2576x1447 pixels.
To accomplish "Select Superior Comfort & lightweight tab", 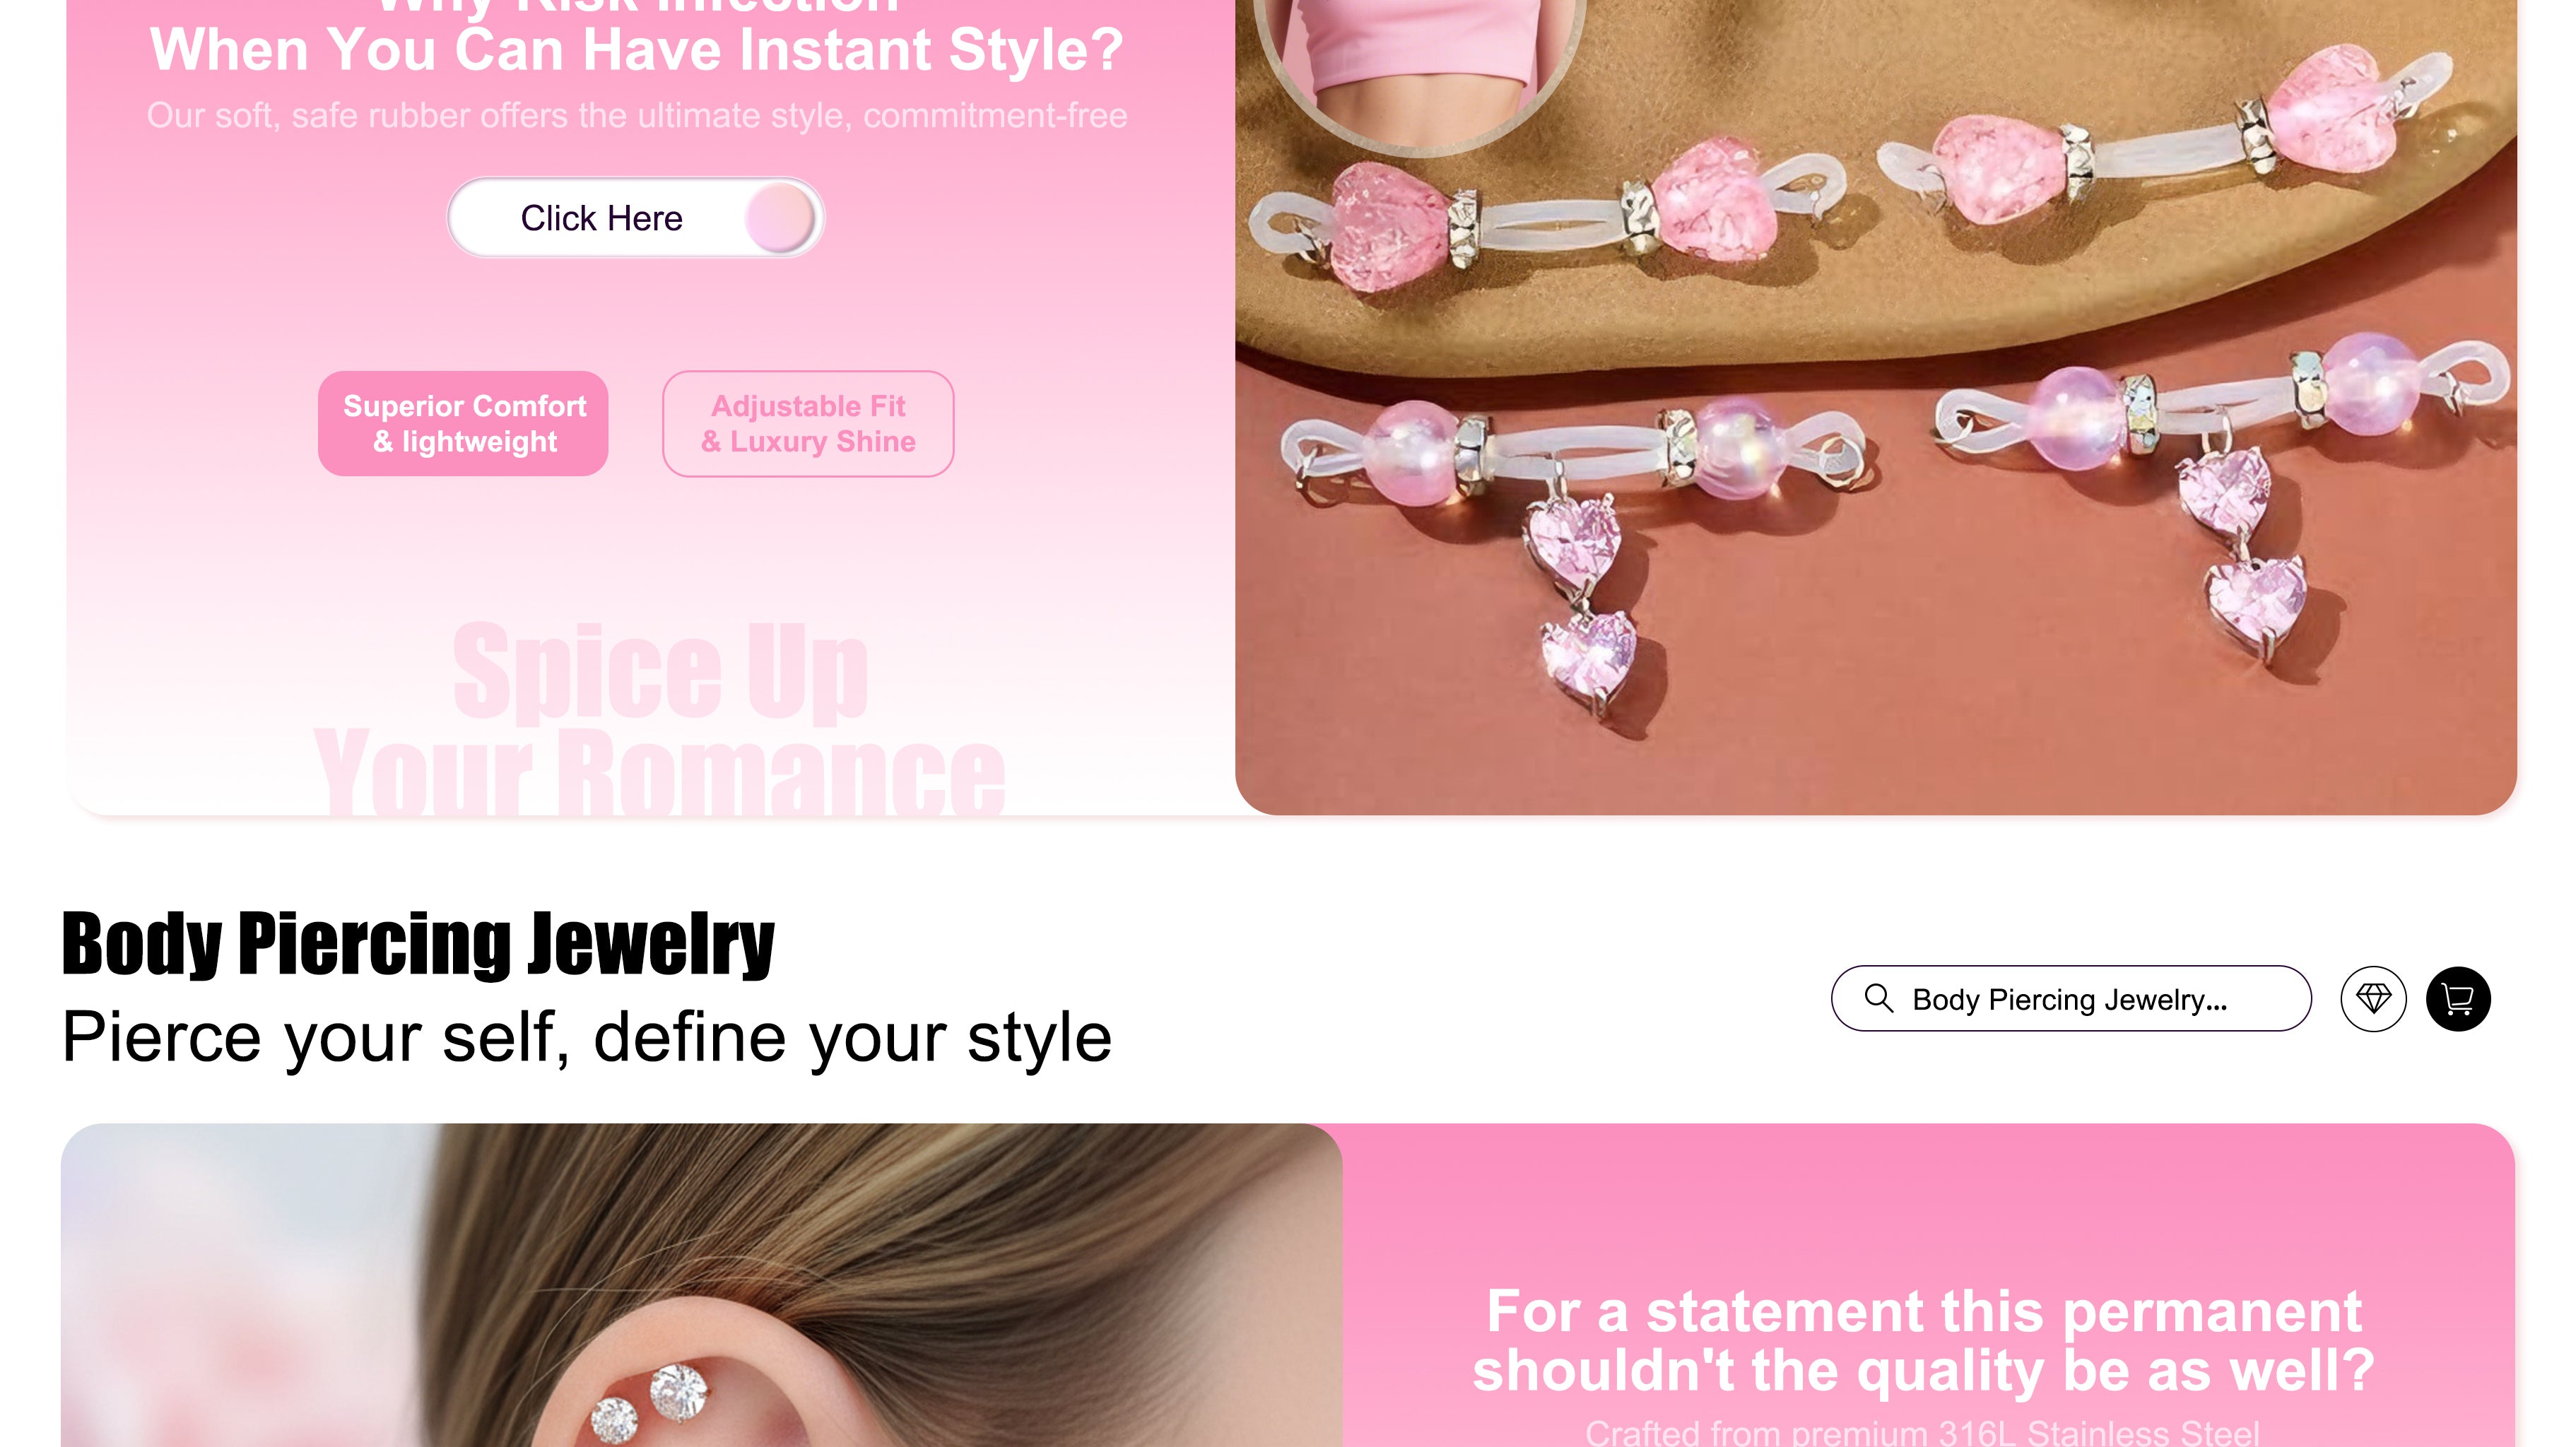I will [463, 423].
